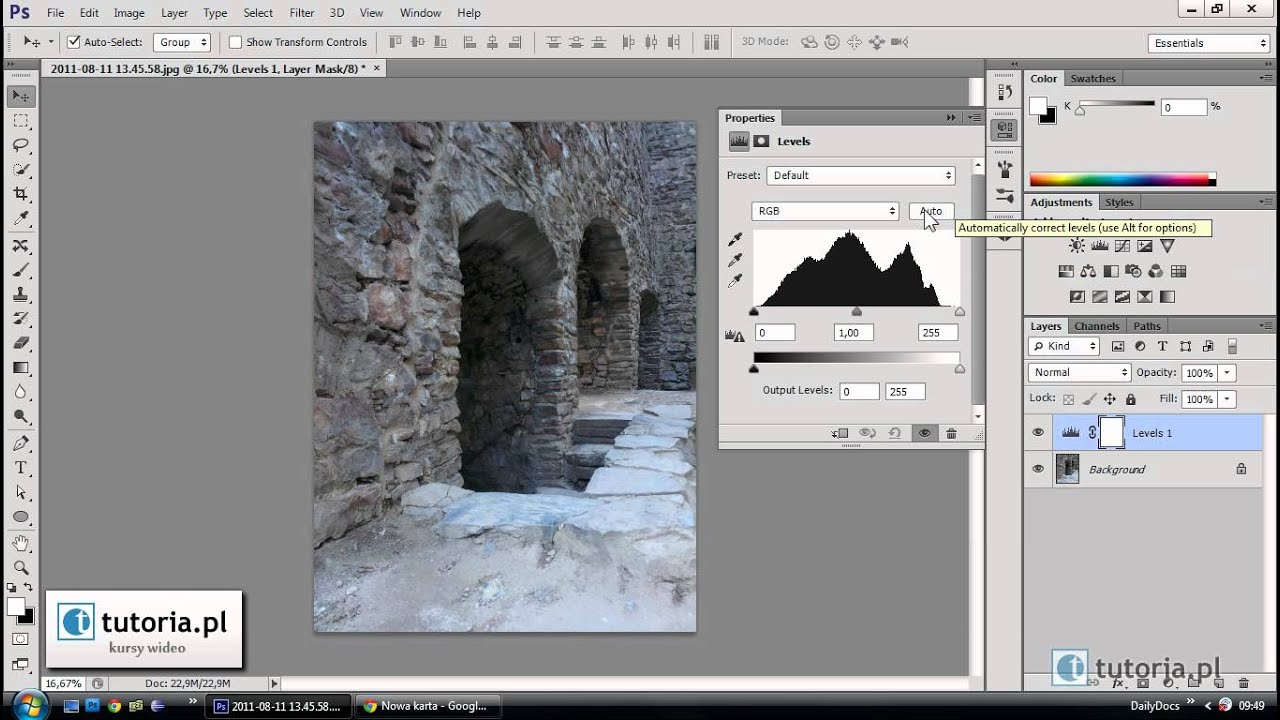The height and width of the screenshot is (720, 1280).
Task: Select the Rectangular Marquee tool
Action: [21, 121]
